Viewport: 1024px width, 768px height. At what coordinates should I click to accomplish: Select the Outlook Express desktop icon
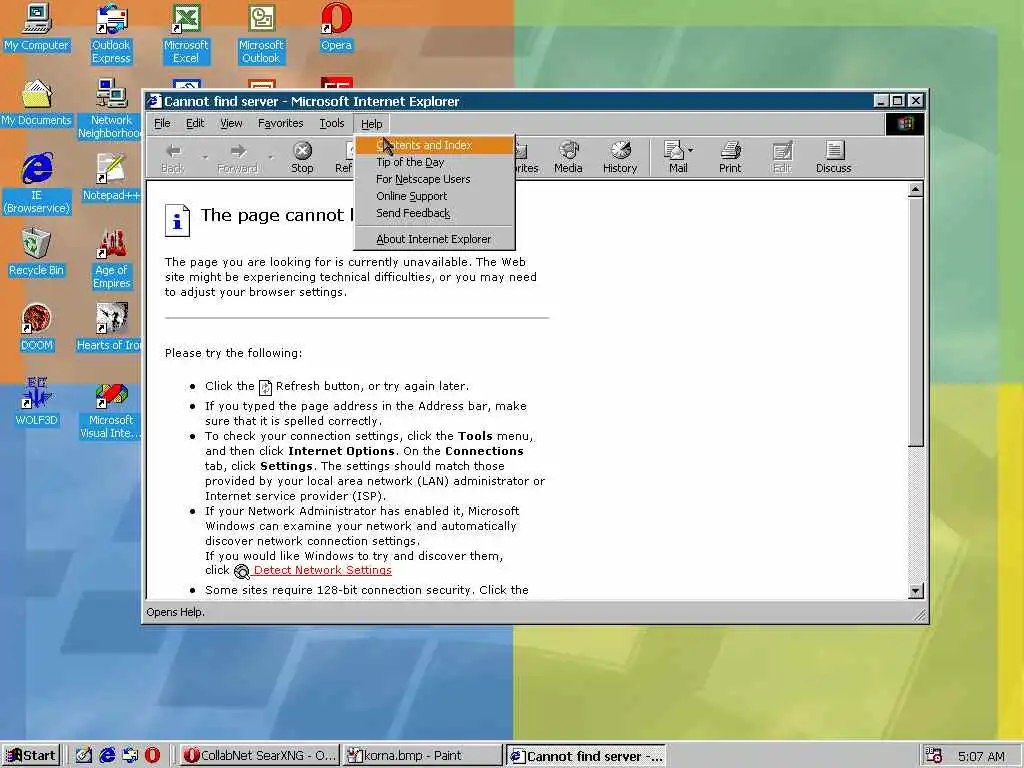(x=111, y=34)
